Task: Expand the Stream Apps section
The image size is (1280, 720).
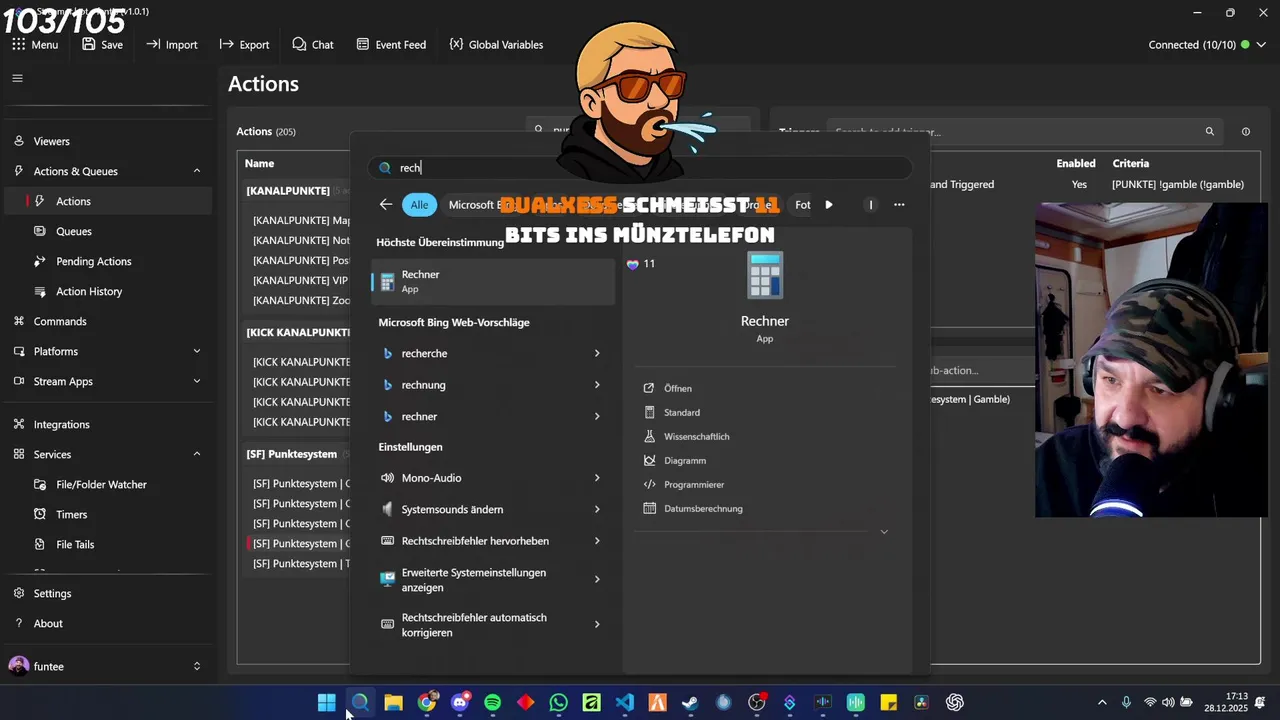Action: 196,381
